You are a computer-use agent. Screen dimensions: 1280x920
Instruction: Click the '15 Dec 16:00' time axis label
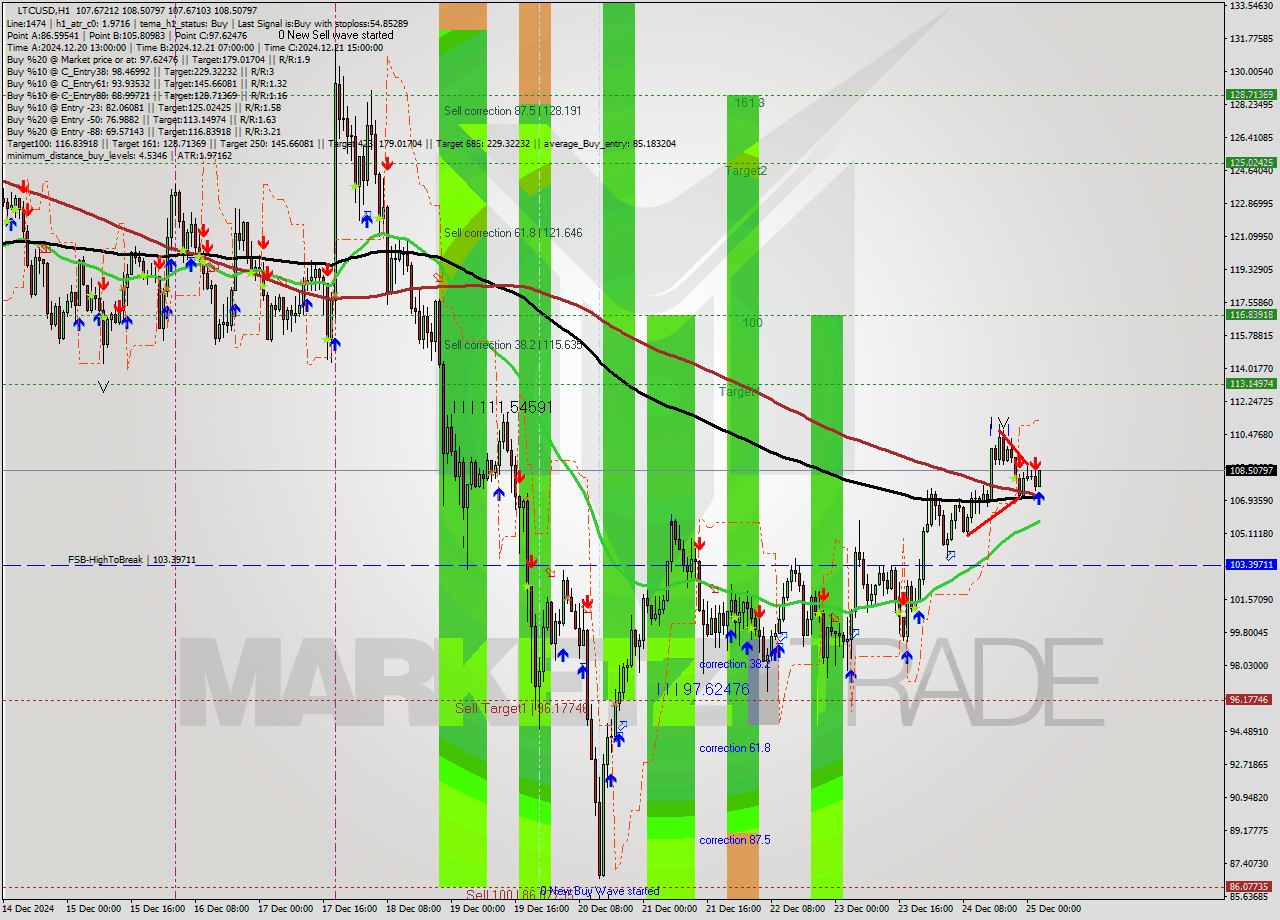tap(160, 909)
